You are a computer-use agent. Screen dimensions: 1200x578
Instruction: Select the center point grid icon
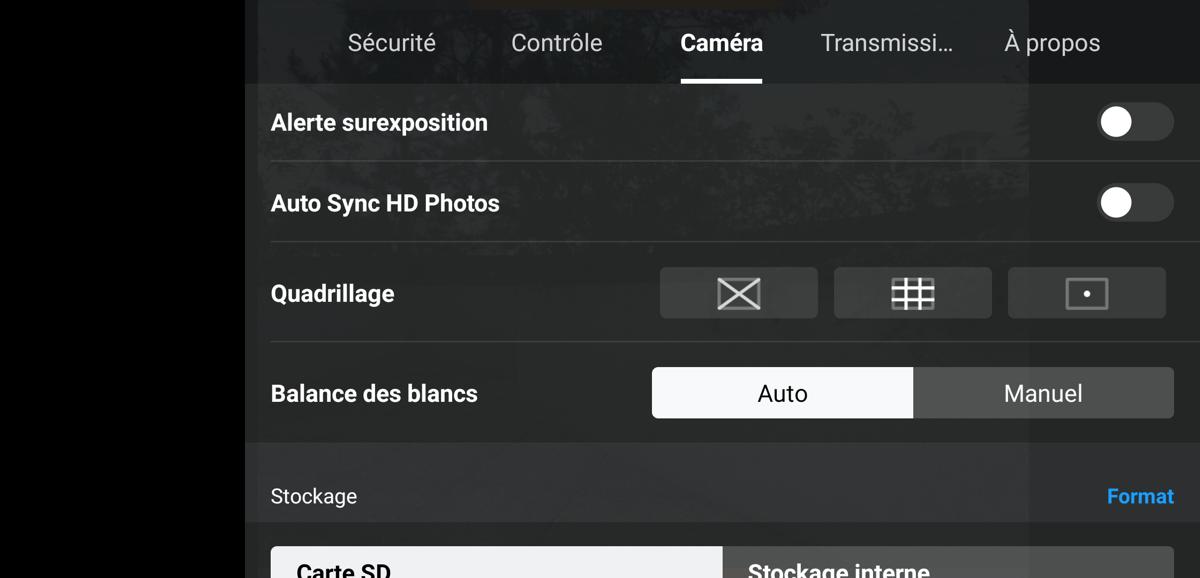[x=1087, y=293]
